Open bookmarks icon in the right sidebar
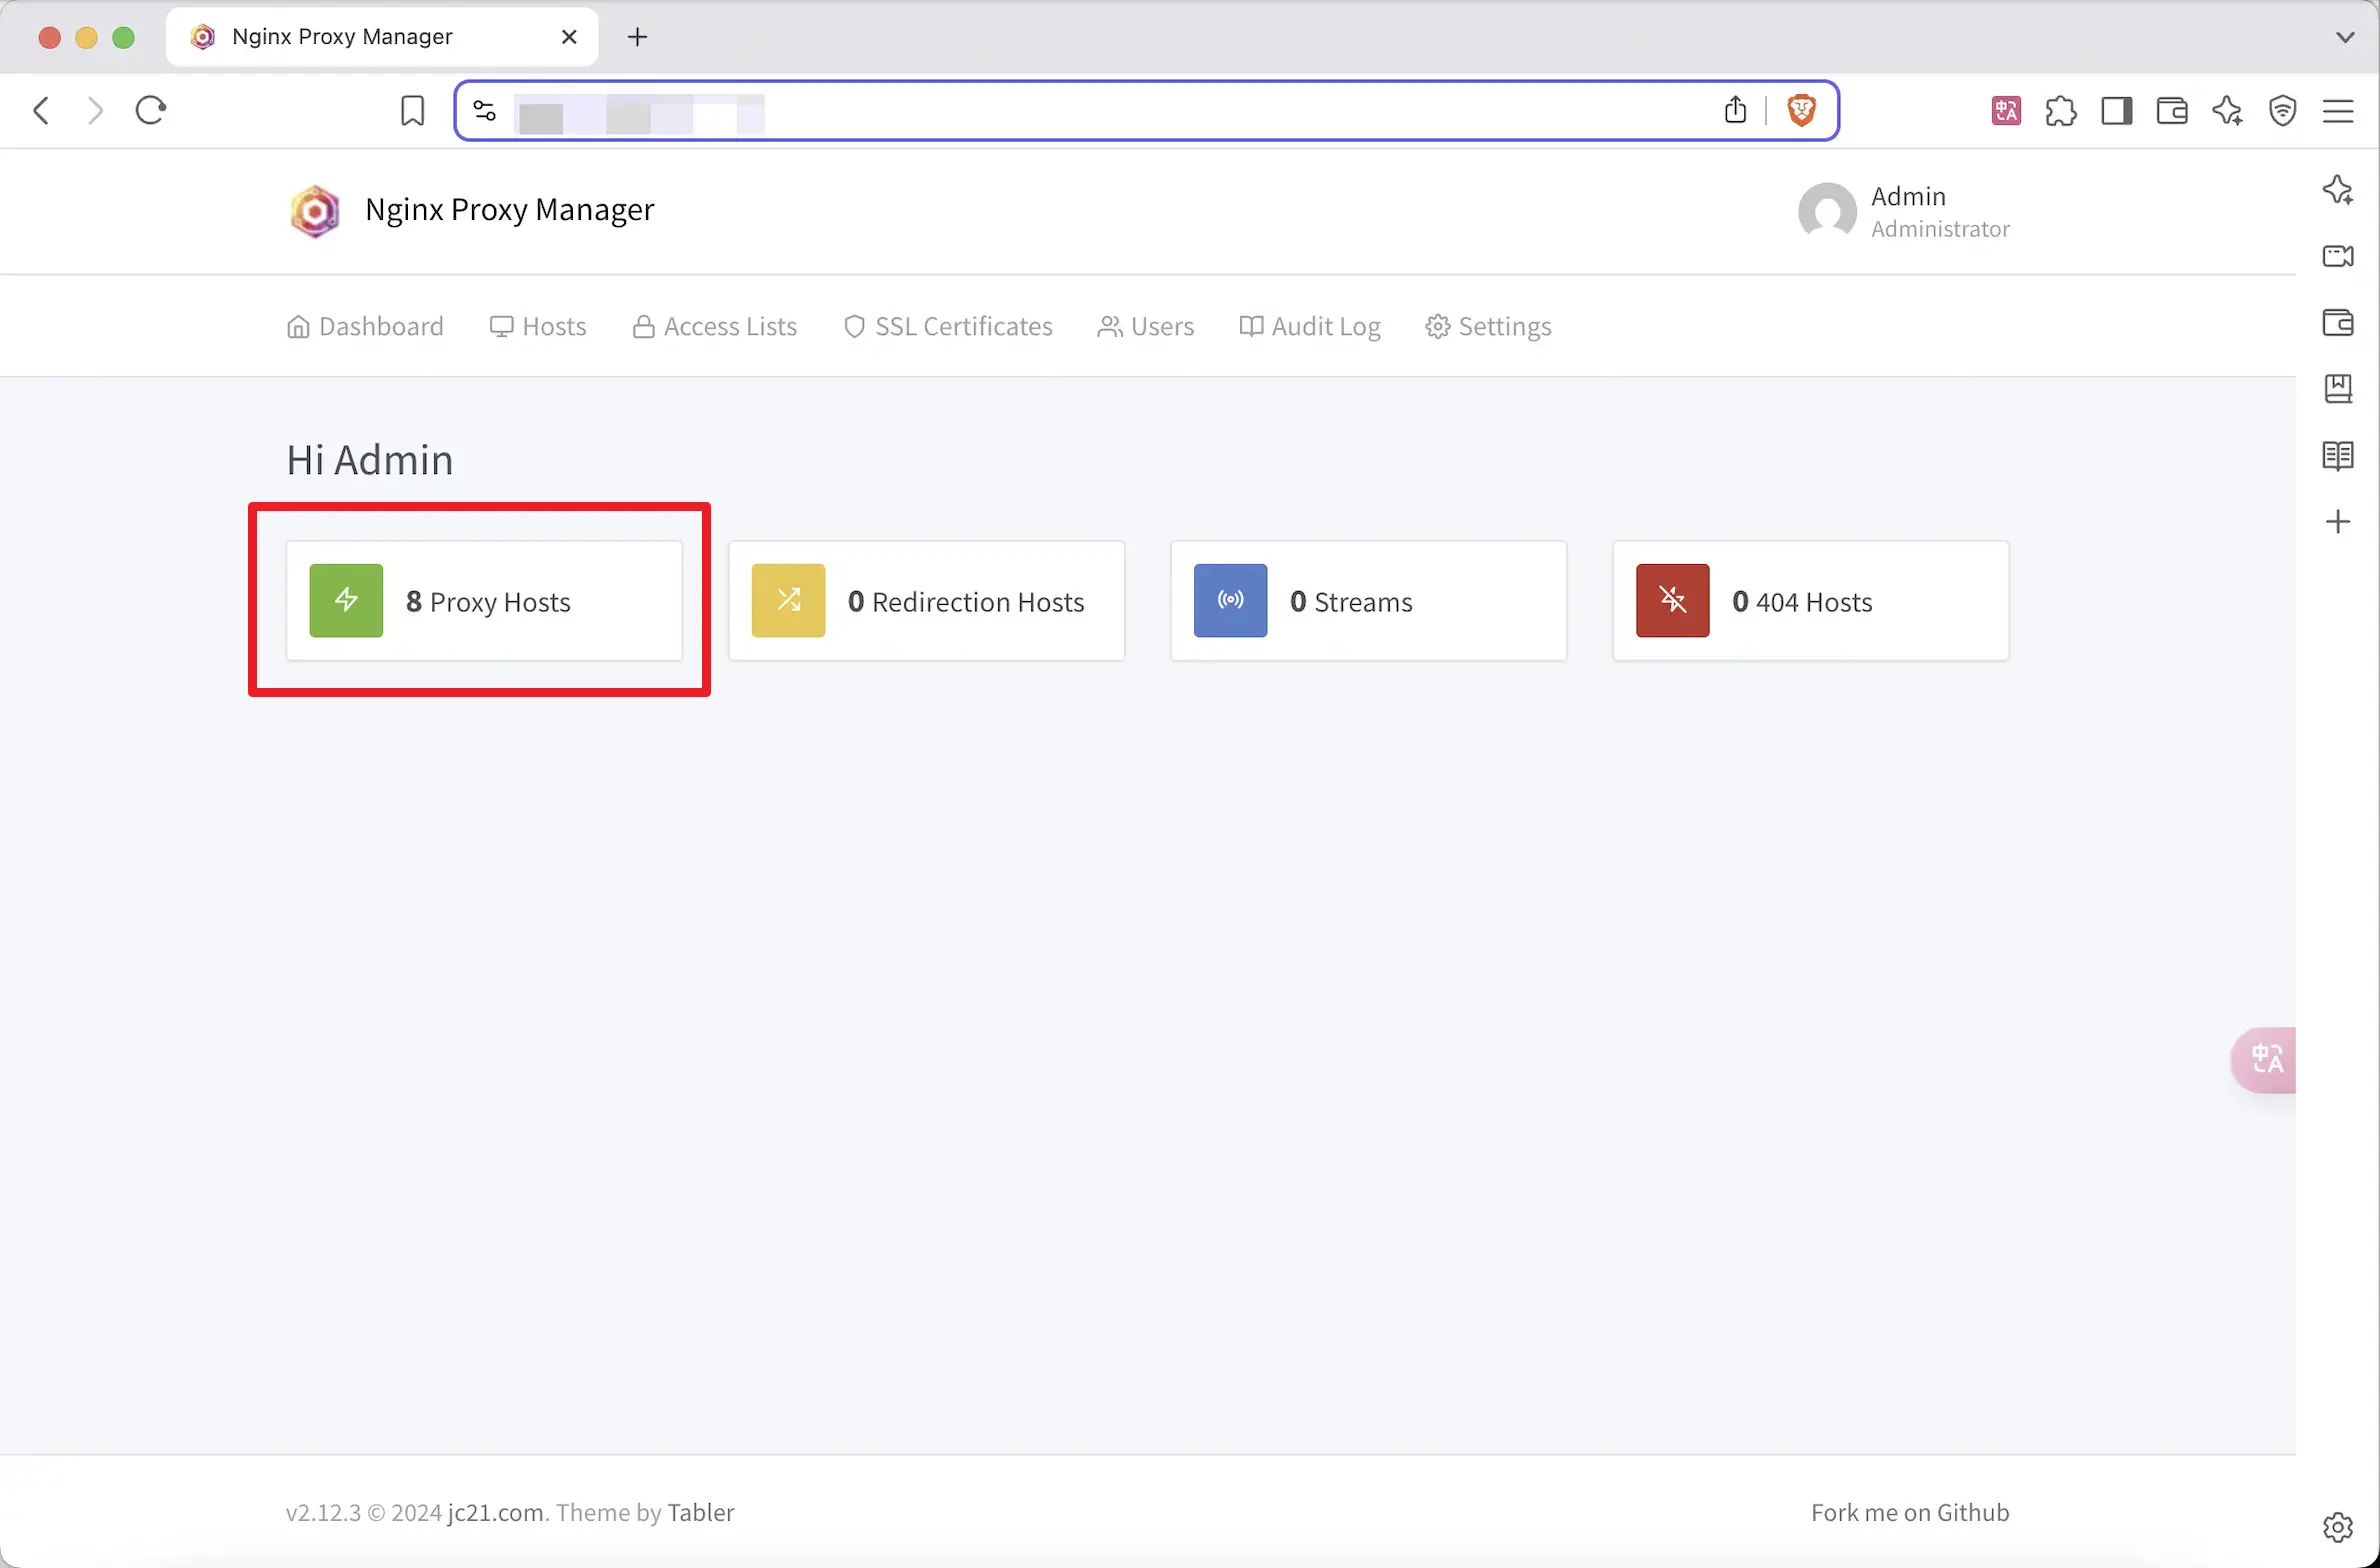This screenshot has height=1568, width=2380. (2338, 388)
